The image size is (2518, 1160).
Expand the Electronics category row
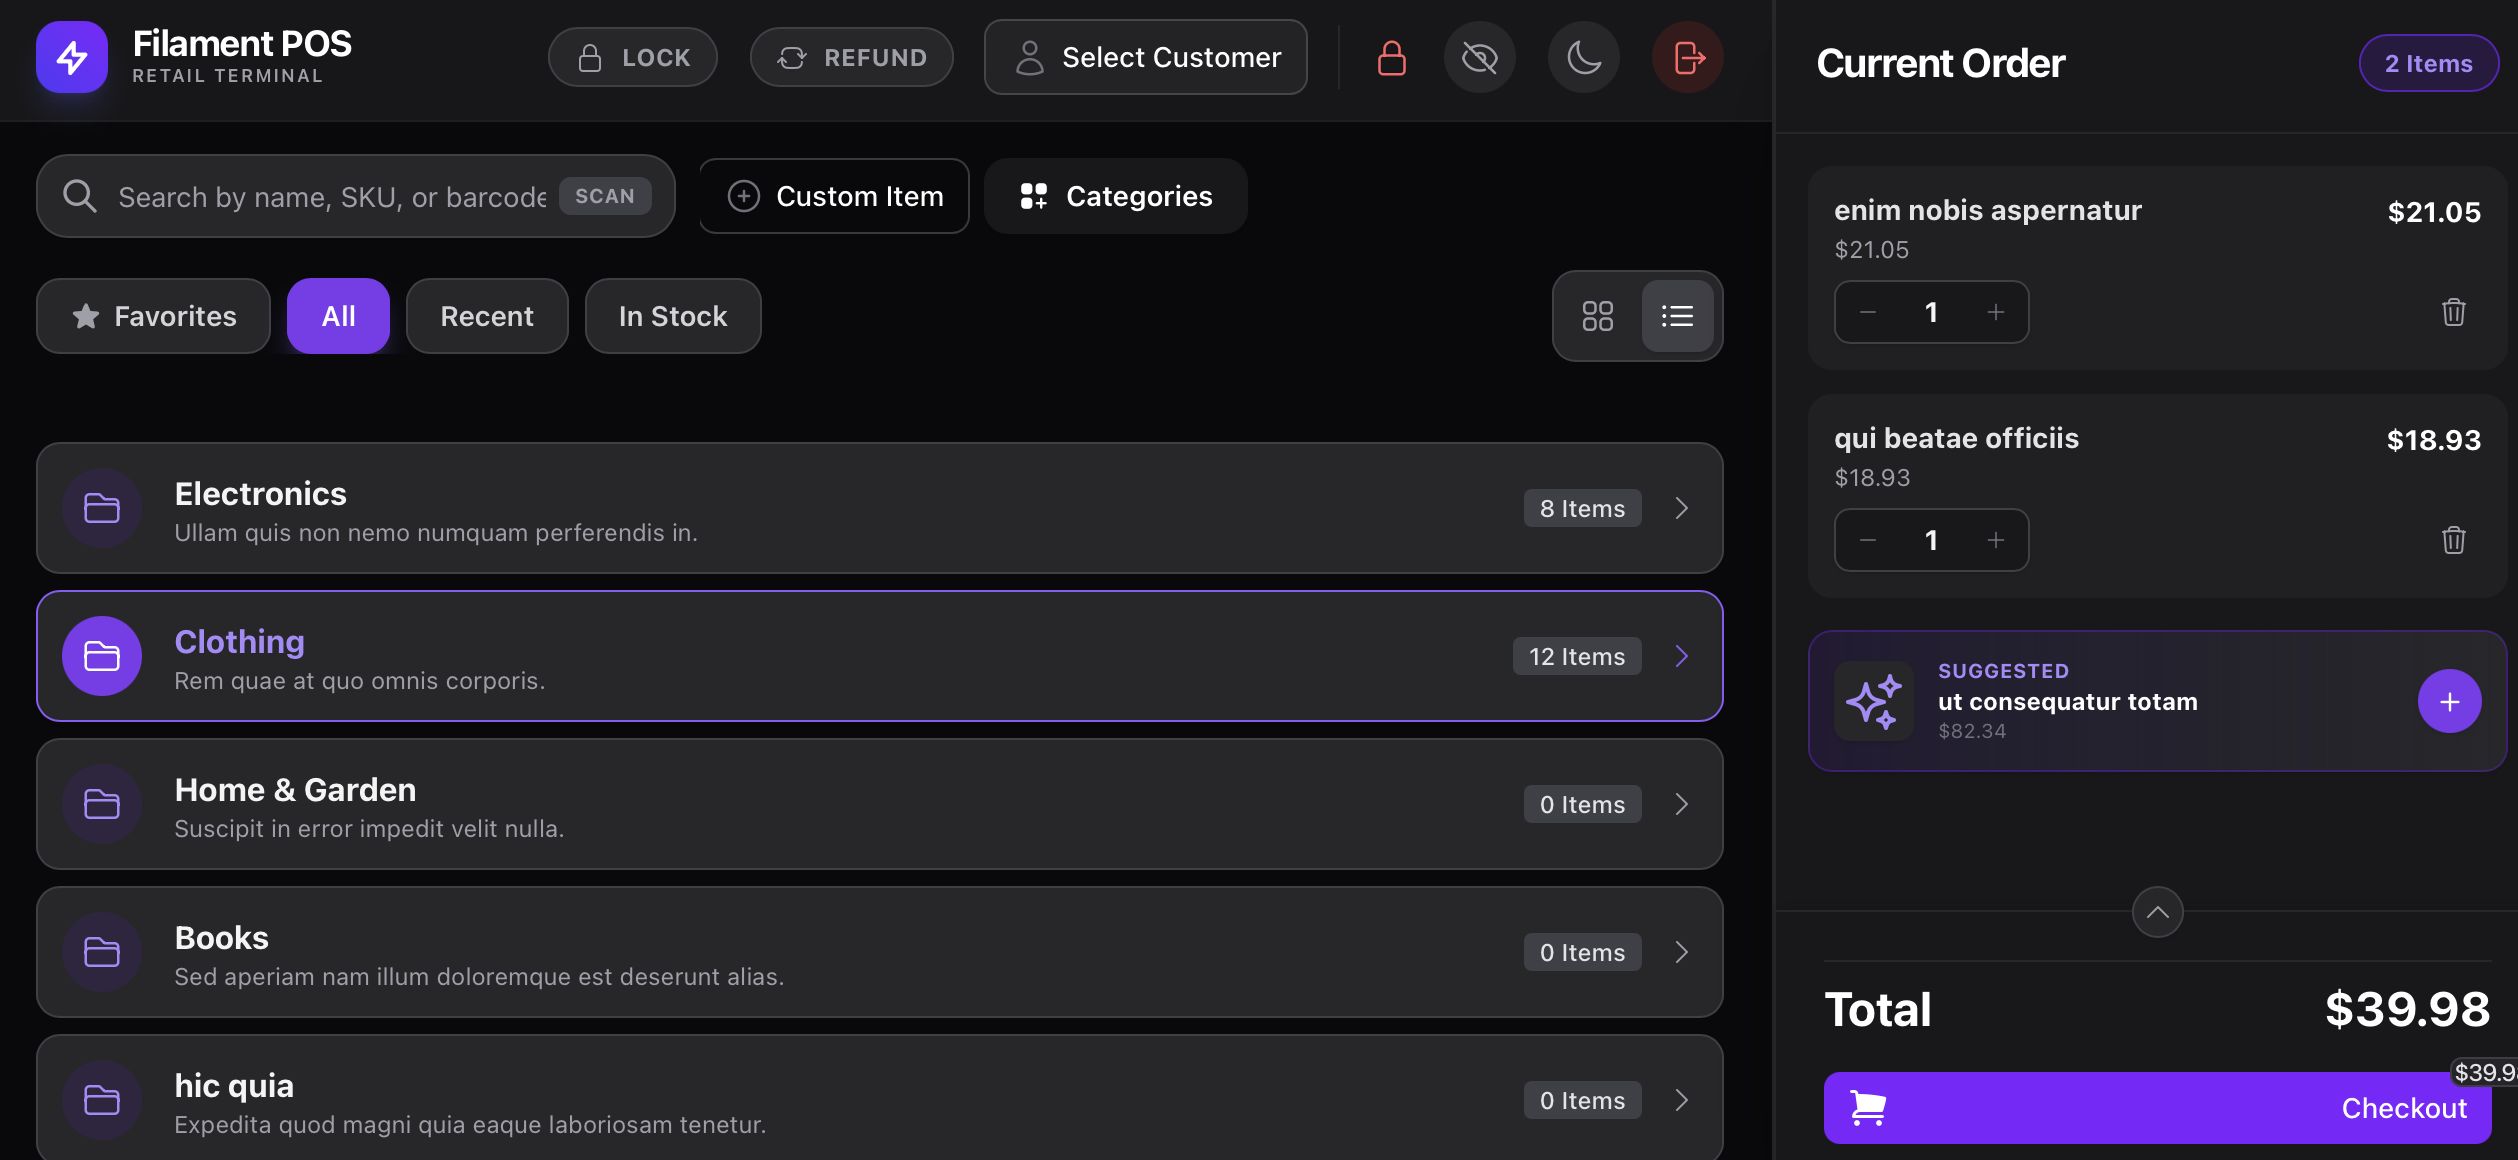(x=1681, y=508)
